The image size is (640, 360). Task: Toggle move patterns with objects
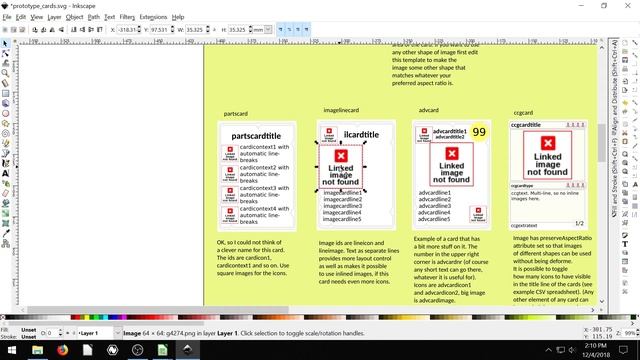pyautogui.click(x=306, y=29)
